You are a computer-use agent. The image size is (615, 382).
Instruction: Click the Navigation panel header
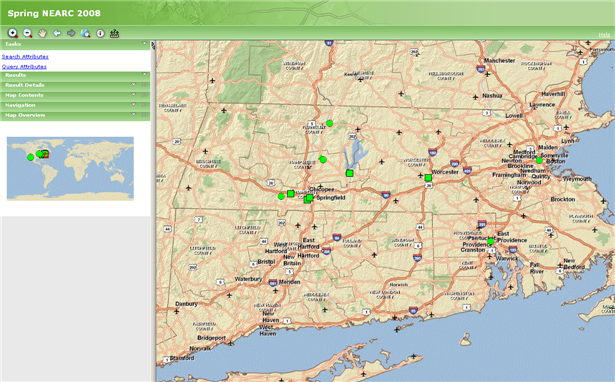pyautogui.click(x=75, y=105)
